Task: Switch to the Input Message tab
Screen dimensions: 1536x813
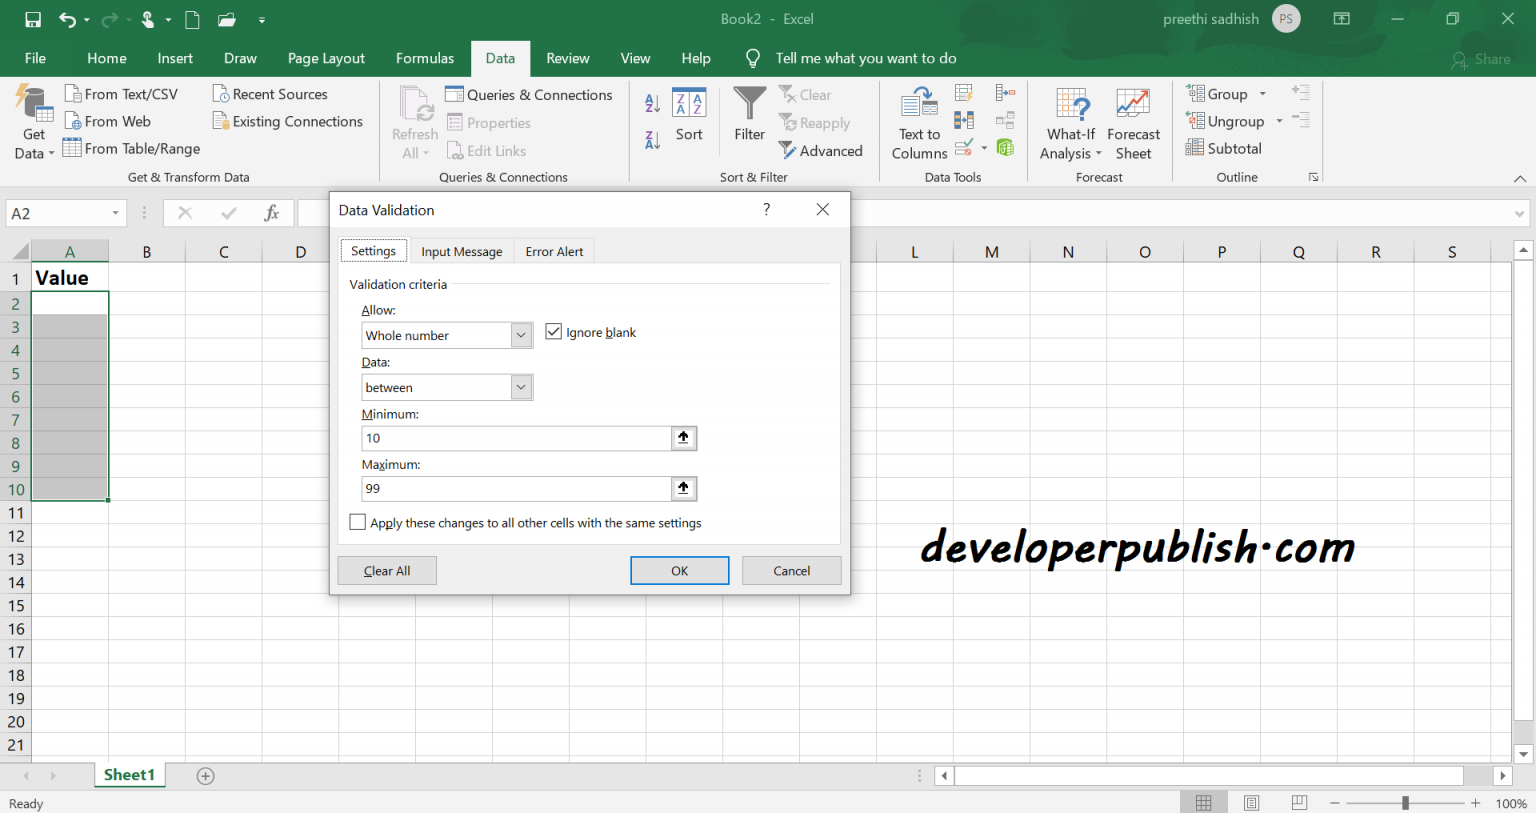Action: pos(462,250)
